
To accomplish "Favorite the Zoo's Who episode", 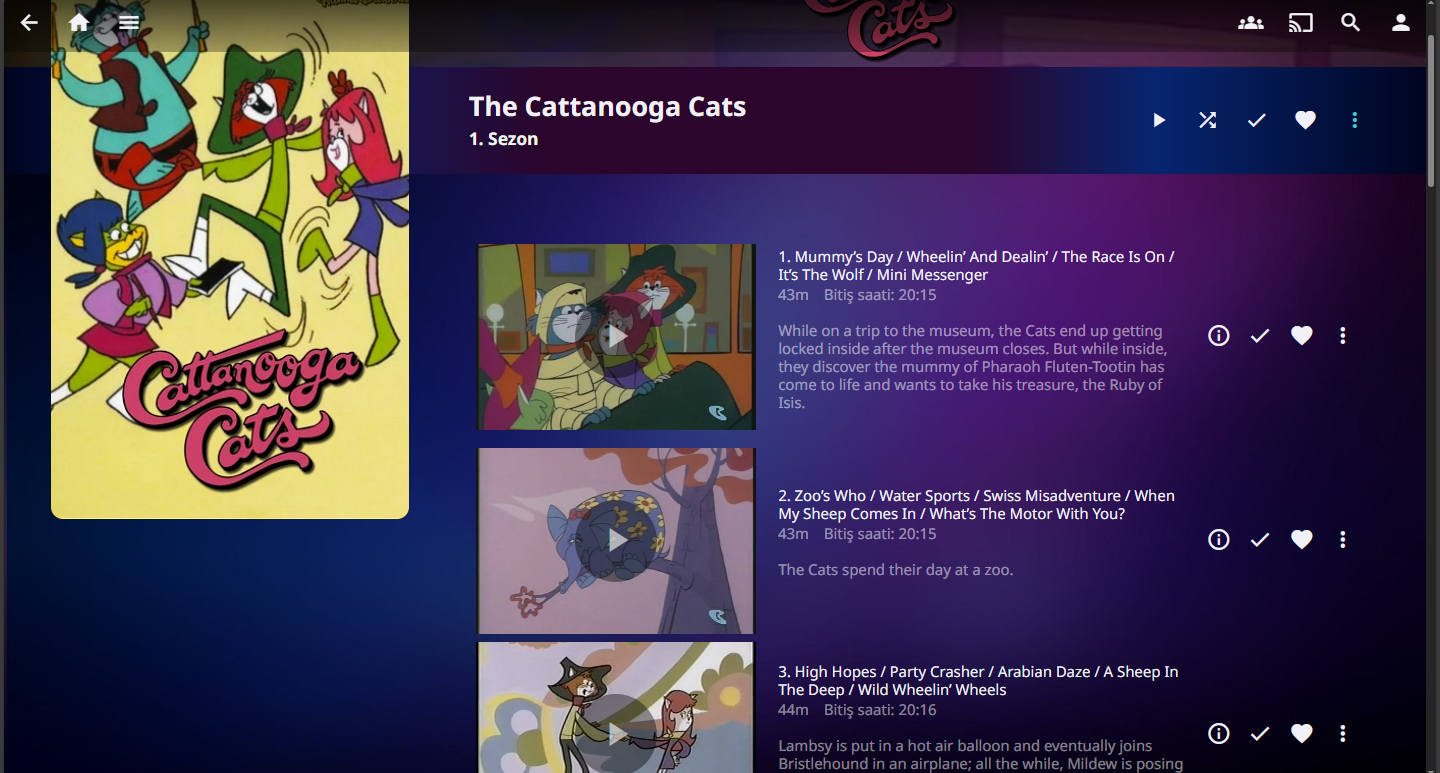I will pyautogui.click(x=1302, y=540).
